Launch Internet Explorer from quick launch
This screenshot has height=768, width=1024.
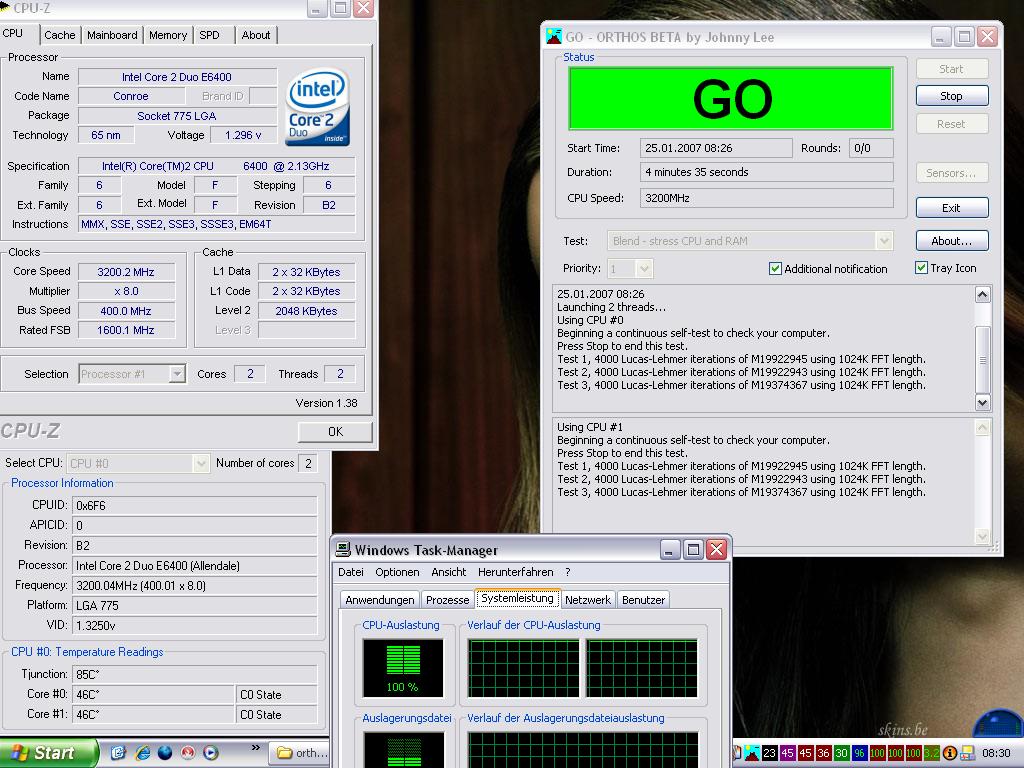(x=142, y=753)
